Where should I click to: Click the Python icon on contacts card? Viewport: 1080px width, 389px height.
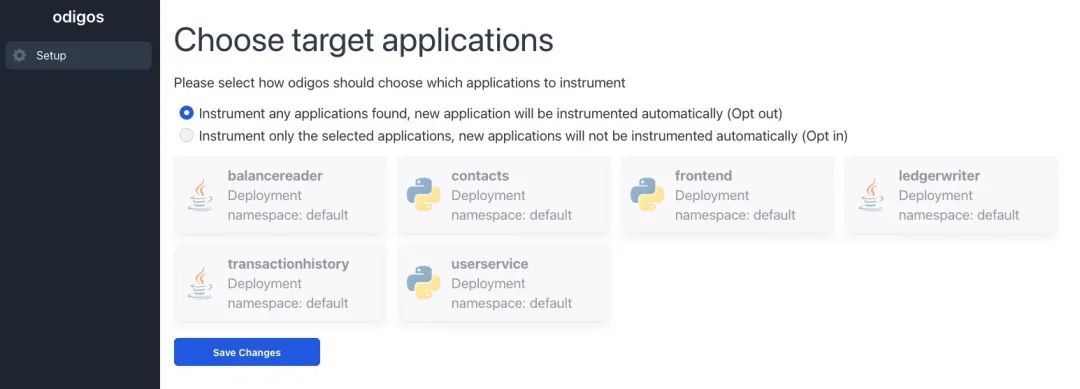424,195
